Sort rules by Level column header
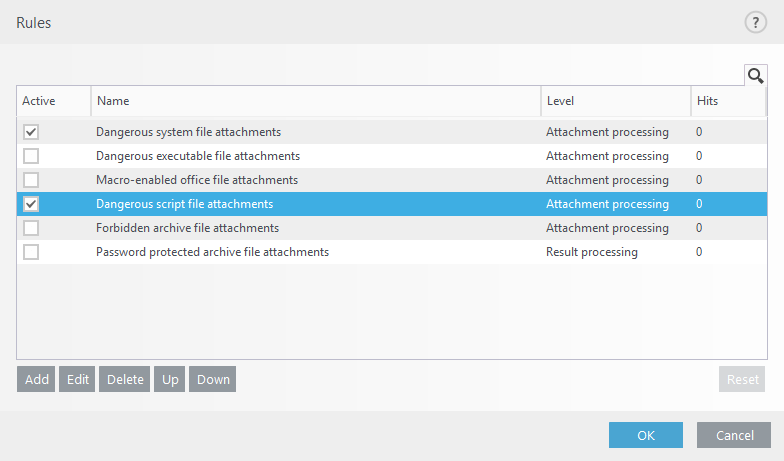The width and height of the screenshot is (784, 461). 615,101
